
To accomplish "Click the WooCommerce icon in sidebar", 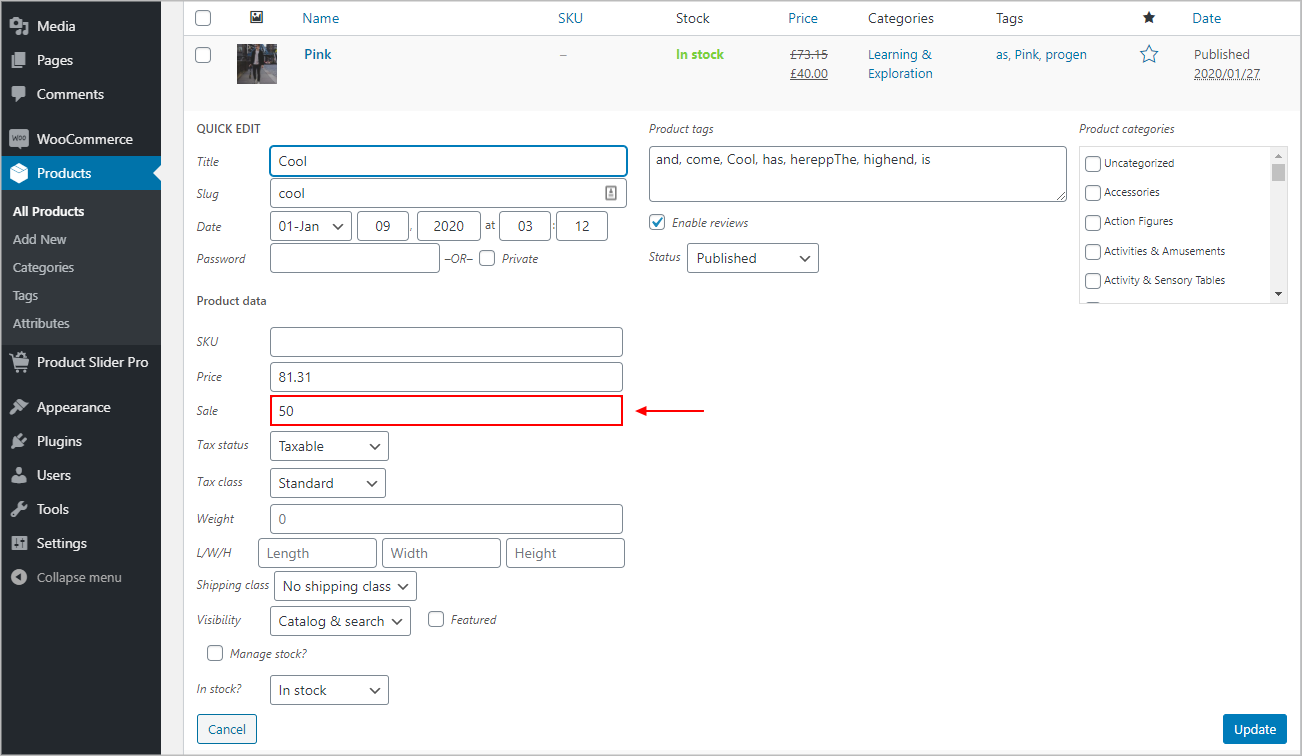I will [18, 139].
